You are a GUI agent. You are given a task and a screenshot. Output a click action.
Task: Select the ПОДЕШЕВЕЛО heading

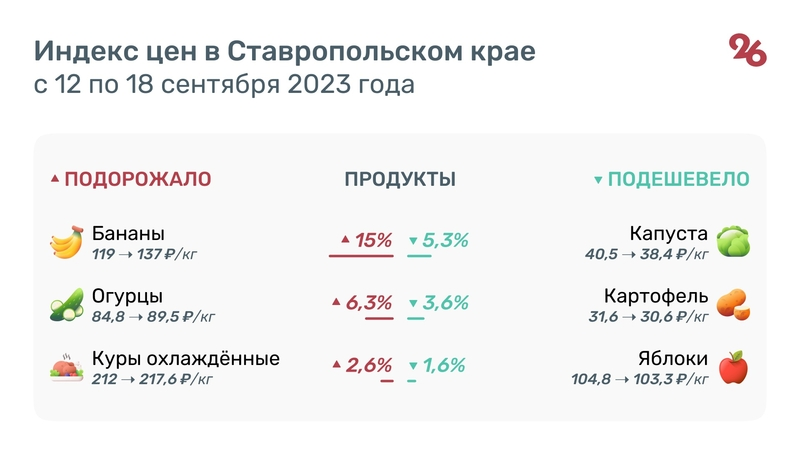(679, 180)
